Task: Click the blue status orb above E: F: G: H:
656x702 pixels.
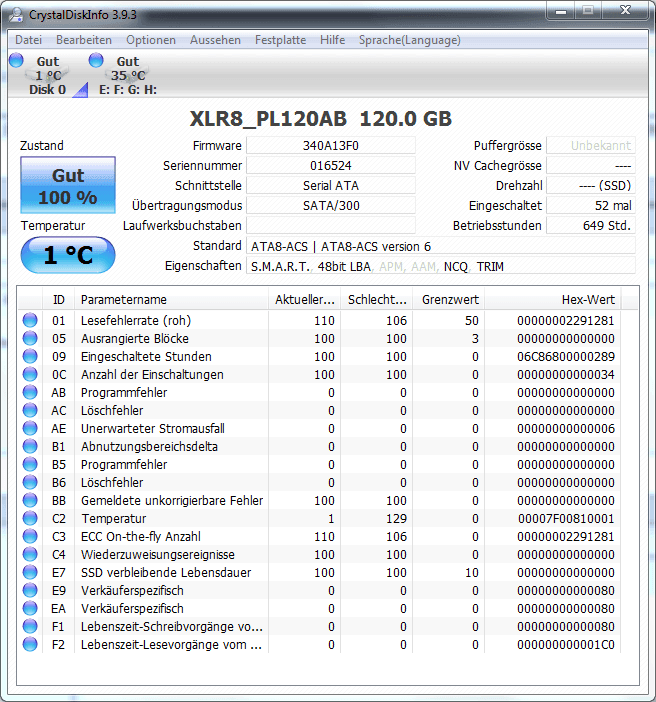Action: (x=96, y=60)
